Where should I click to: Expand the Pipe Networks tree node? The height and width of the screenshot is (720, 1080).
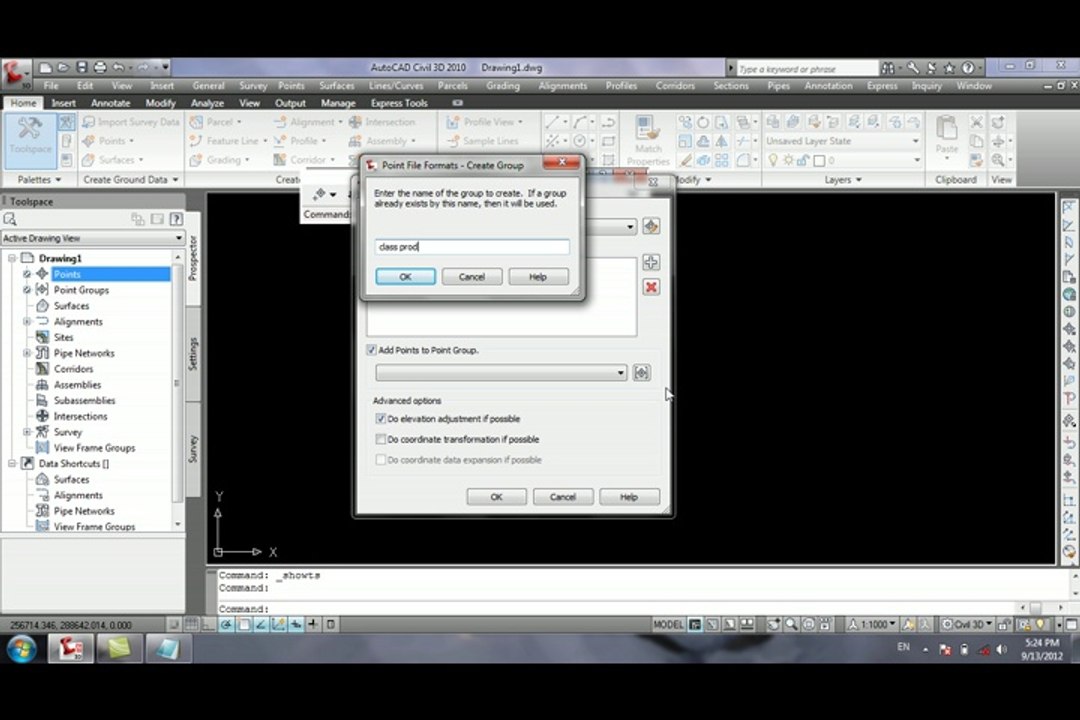click(x=27, y=353)
